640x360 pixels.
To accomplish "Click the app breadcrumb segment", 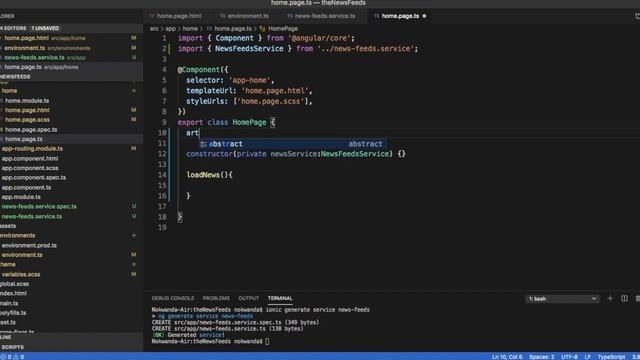I will point(171,29).
